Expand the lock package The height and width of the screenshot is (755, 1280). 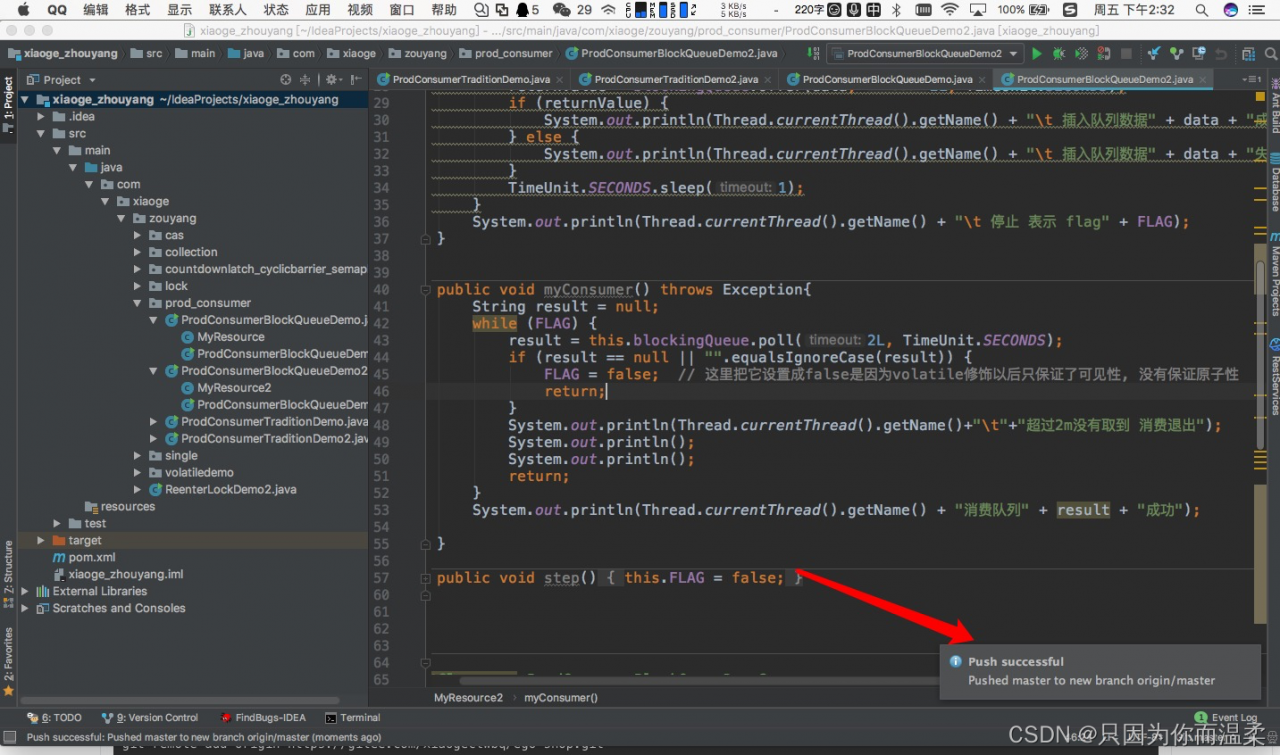[x=138, y=287]
